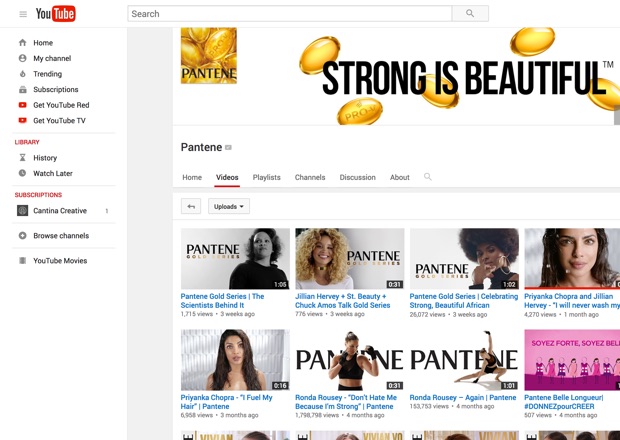Open Subscriptions link in sidebar
Viewport: 620px width, 440px height.
point(56,89)
